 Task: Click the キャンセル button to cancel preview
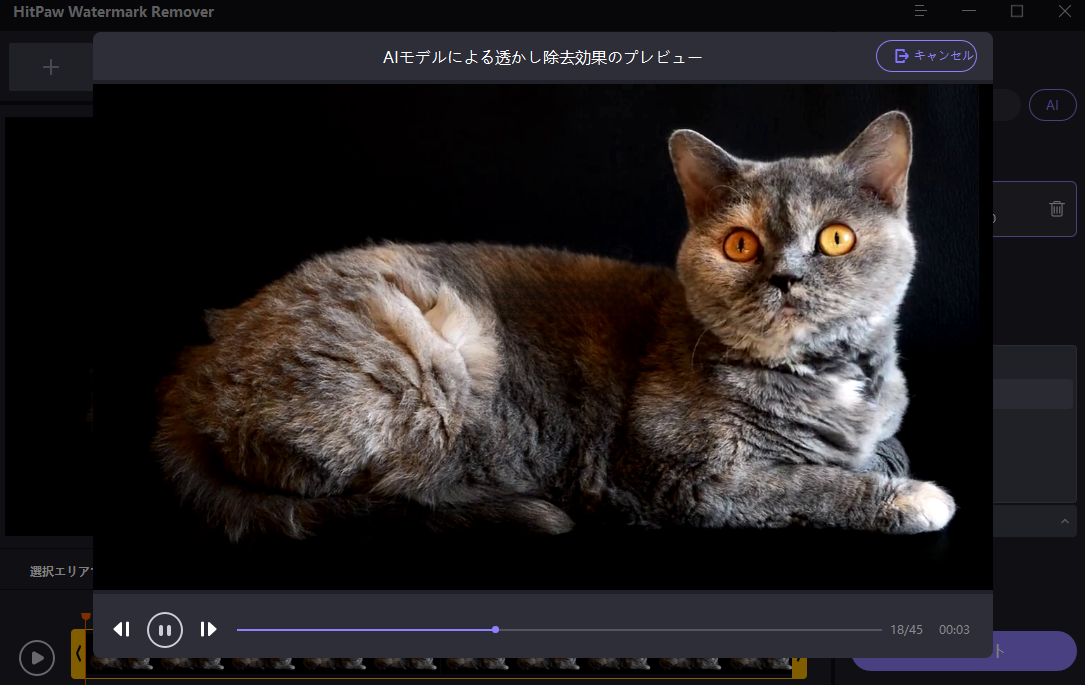[926, 56]
